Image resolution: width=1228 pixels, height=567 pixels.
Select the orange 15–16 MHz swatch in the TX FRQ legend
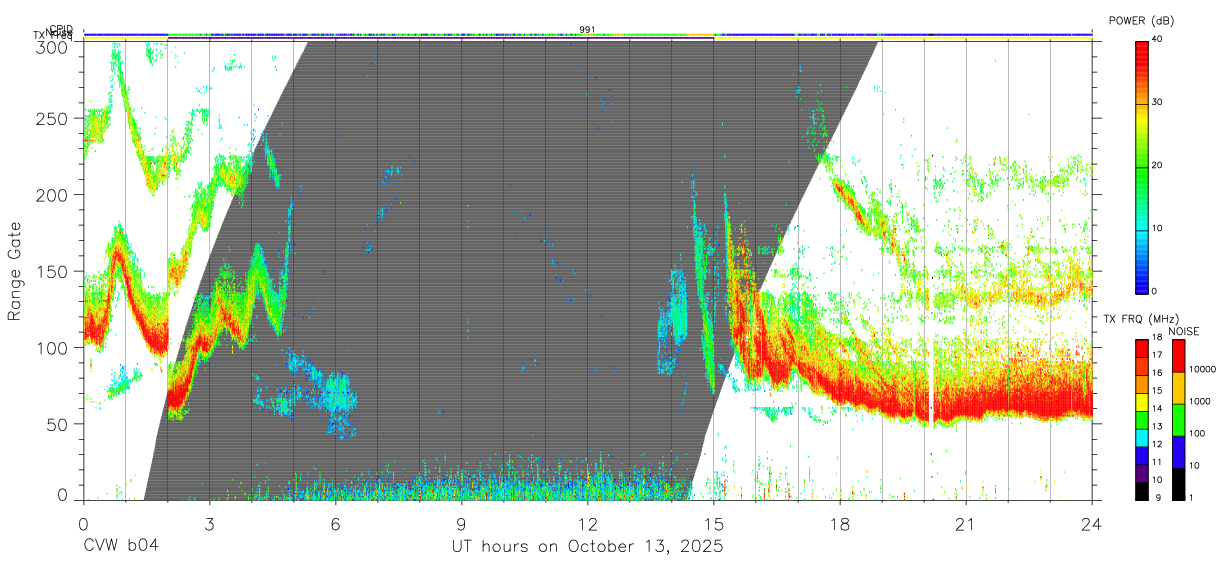(x=1141, y=385)
